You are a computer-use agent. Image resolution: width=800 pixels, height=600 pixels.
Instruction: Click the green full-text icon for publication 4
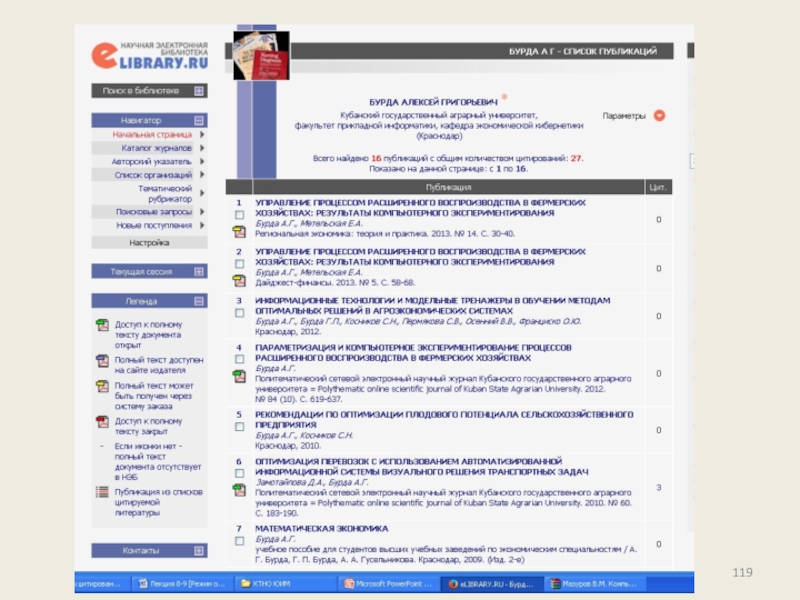(238, 376)
